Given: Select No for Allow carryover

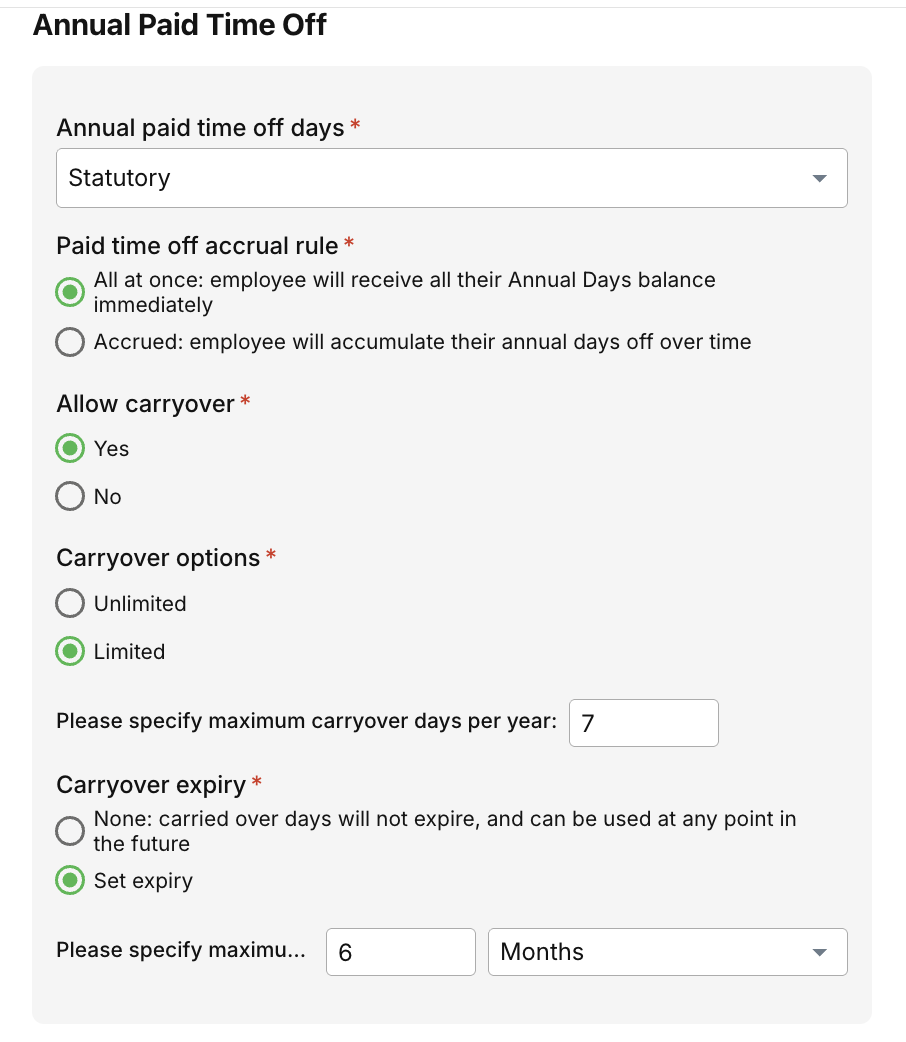Looking at the screenshot, I should [x=70, y=497].
